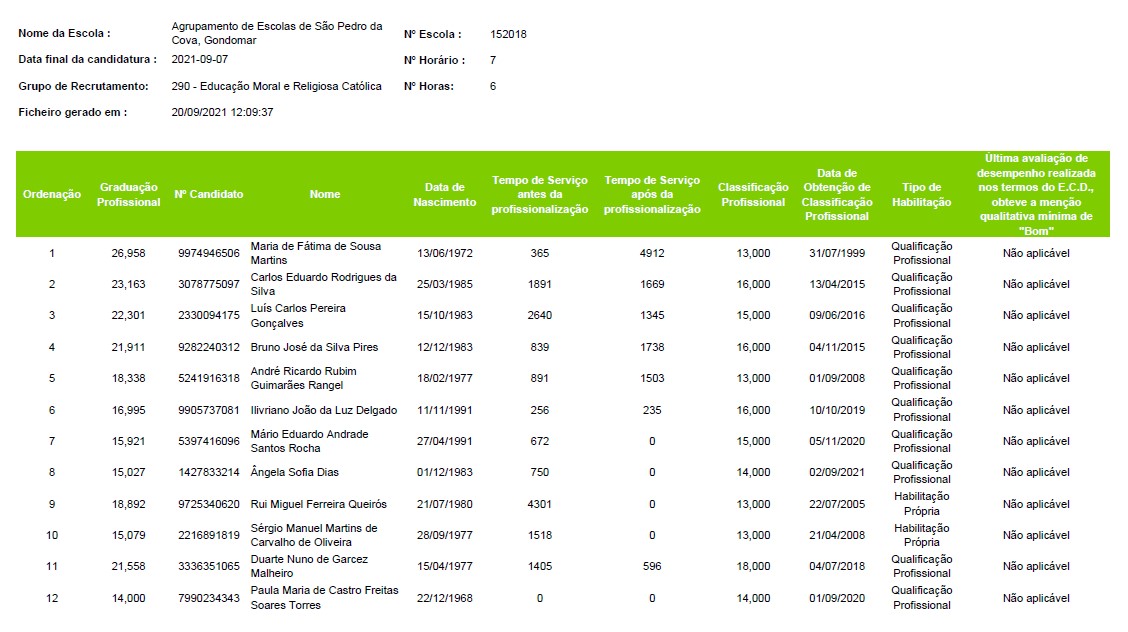Click Habilitação Própria in Sérgio Manuel's row
The height and width of the screenshot is (632, 1128).
921,535
